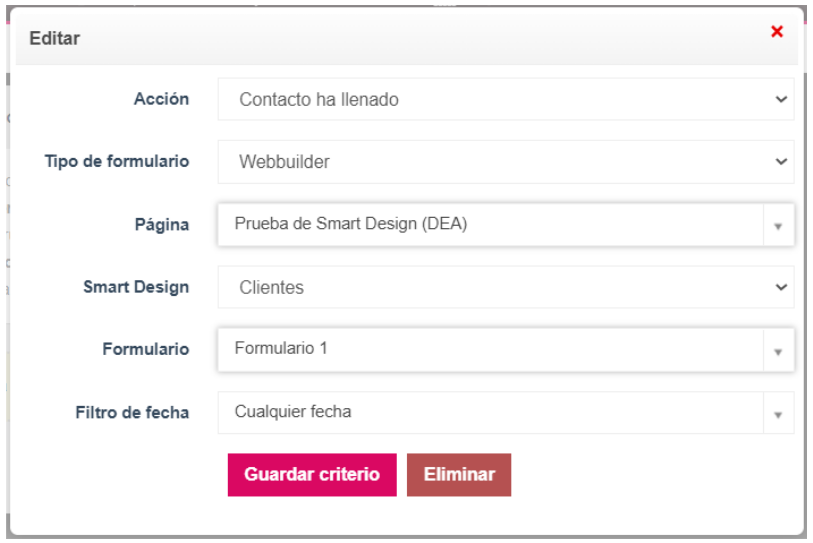The width and height of the screenshot is (813, 543).
Task: Click the triangle arrow of Página combo box
Action: pyautogui.click(x=778, y=226)
